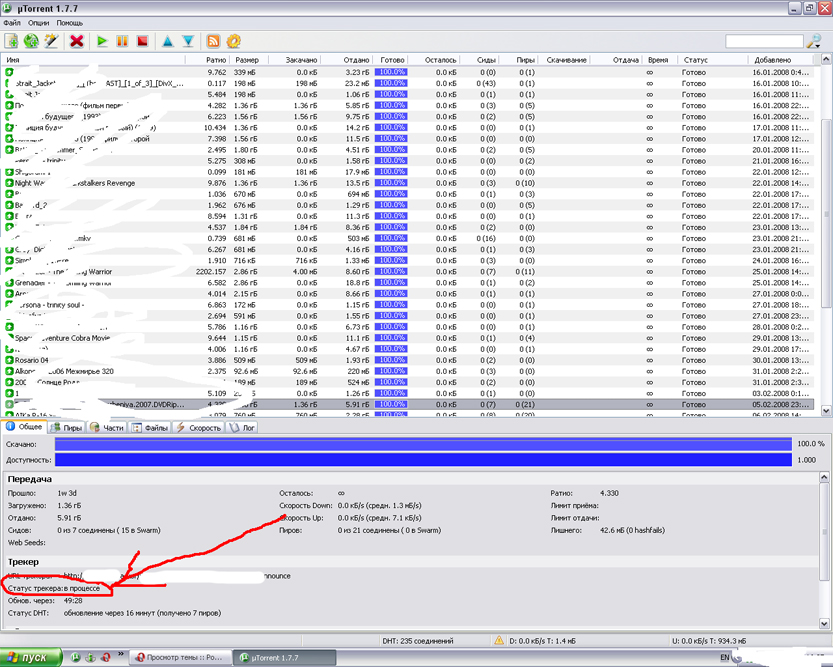Image resolution: width=833 pixels, height=667 pixels.
Task: Click the status icon of the Rosario 04 torrent
Action: (x=10, y=360)
